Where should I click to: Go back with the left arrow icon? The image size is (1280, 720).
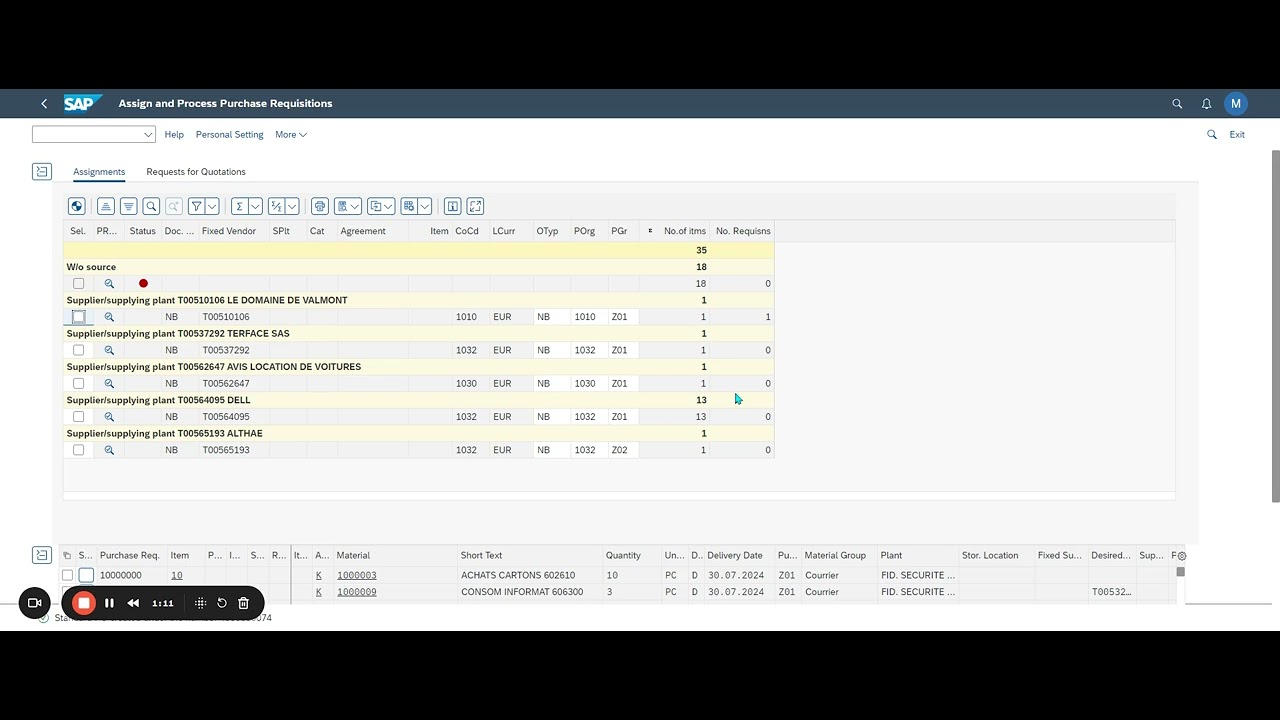pos(44,103)
